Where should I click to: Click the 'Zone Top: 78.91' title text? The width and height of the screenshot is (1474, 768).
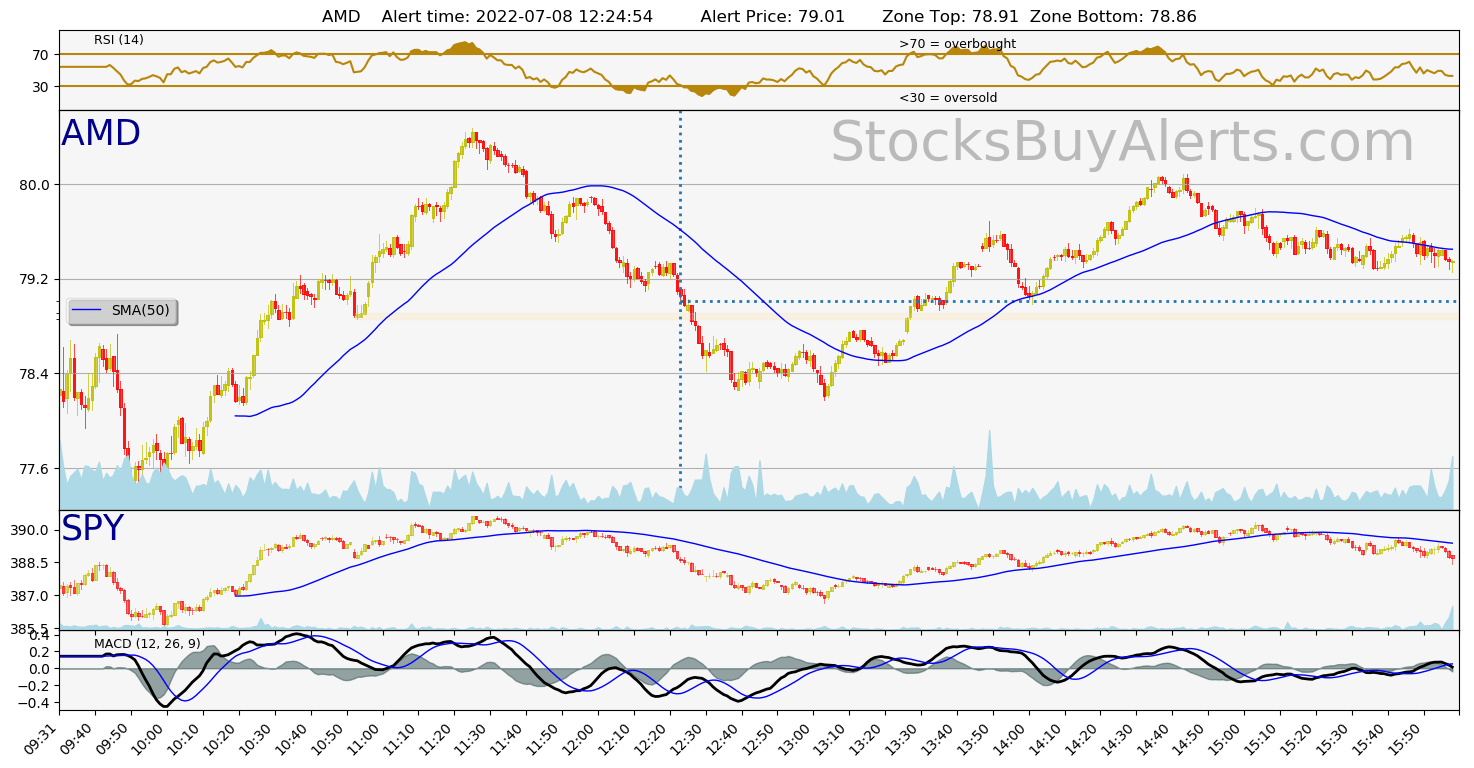[x=950, y=17]
